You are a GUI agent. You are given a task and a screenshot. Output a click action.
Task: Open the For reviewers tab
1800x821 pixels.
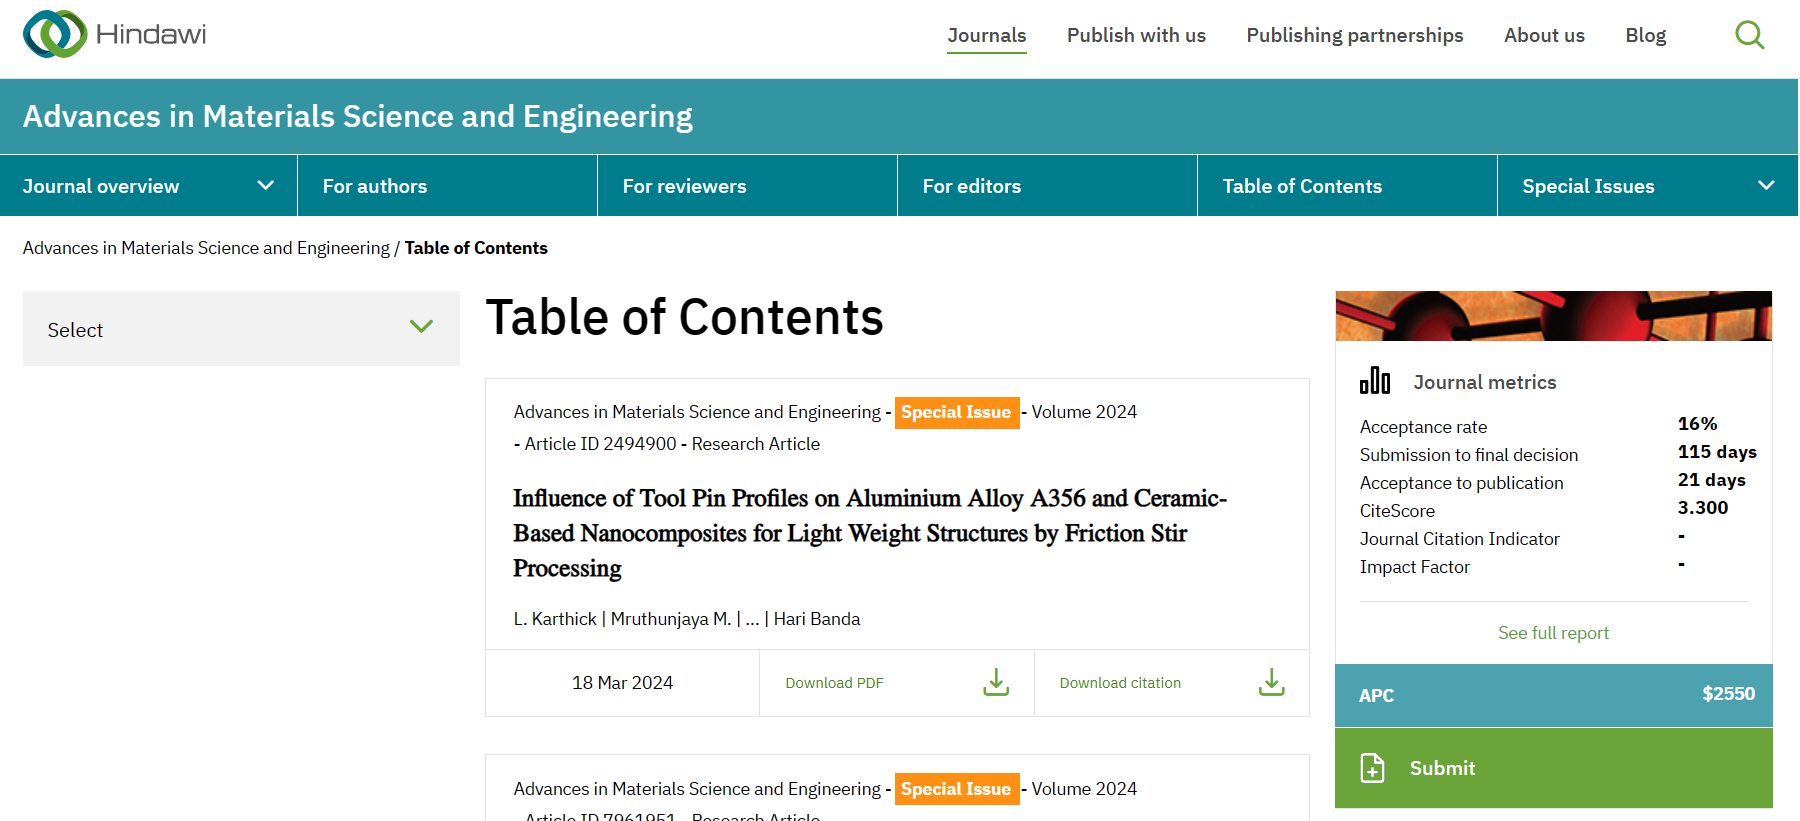(747, 186)
